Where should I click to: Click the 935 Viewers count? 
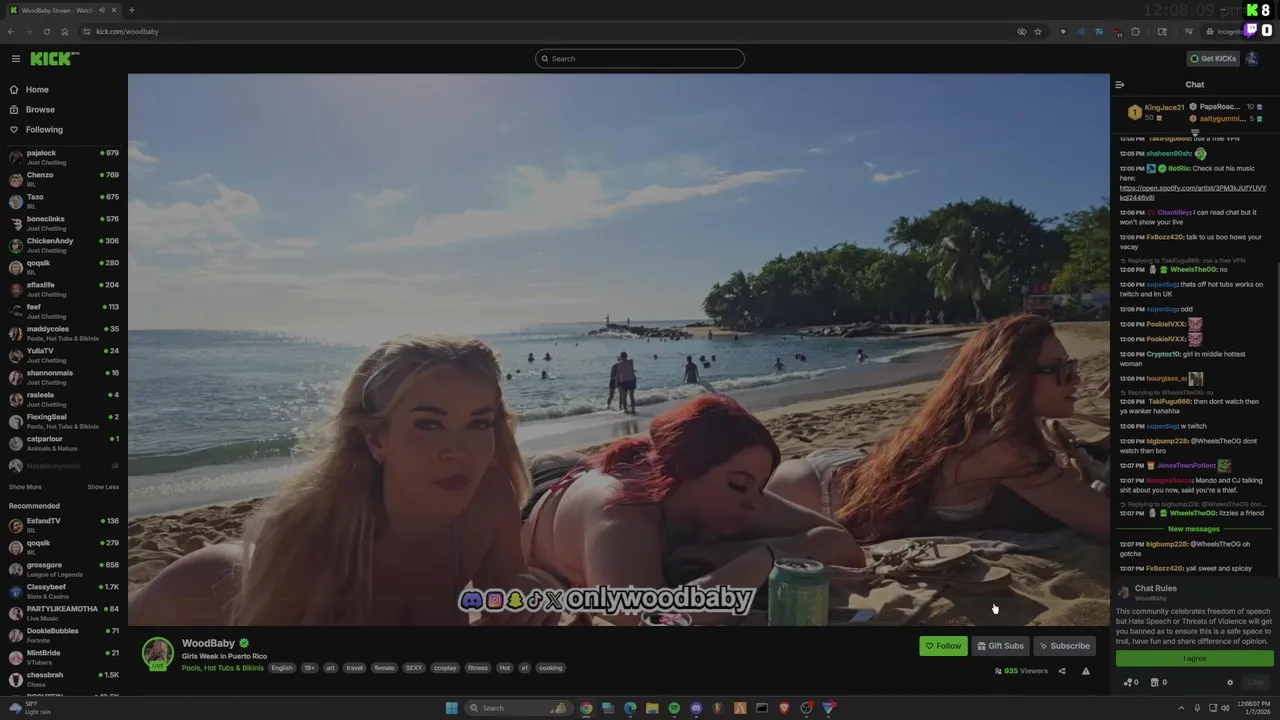tap(1021, 671)
